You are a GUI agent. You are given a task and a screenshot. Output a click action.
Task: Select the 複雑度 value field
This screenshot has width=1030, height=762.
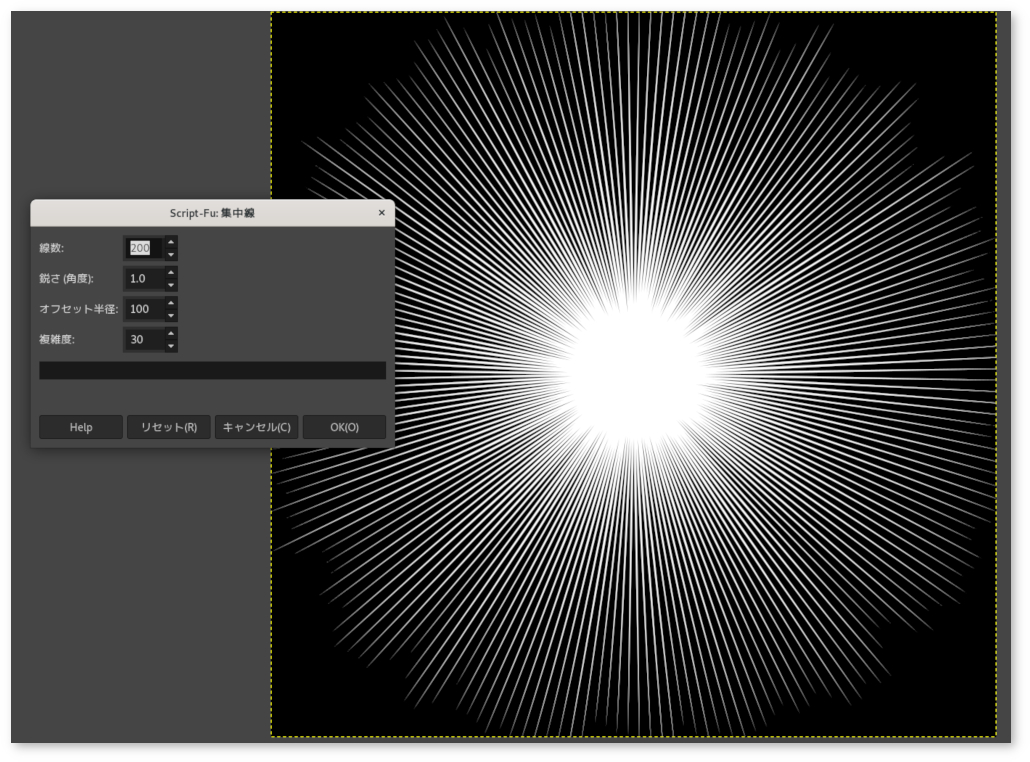click(143, 340)
